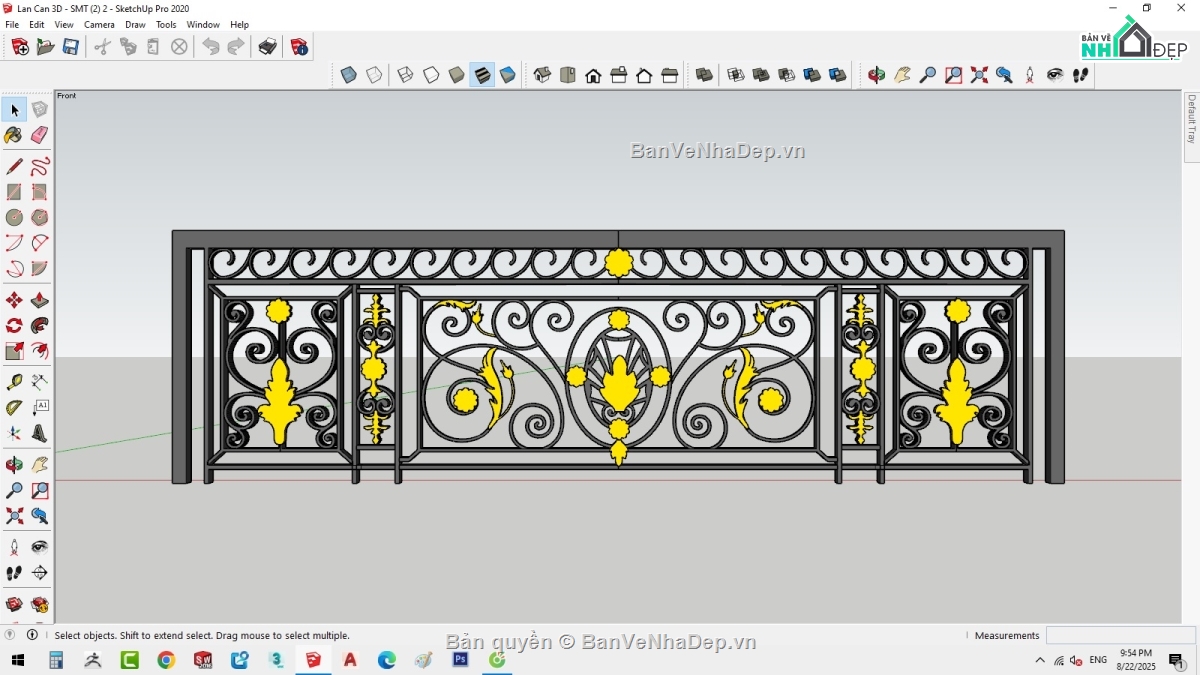Activate the Eraser tool

[39, 135]
